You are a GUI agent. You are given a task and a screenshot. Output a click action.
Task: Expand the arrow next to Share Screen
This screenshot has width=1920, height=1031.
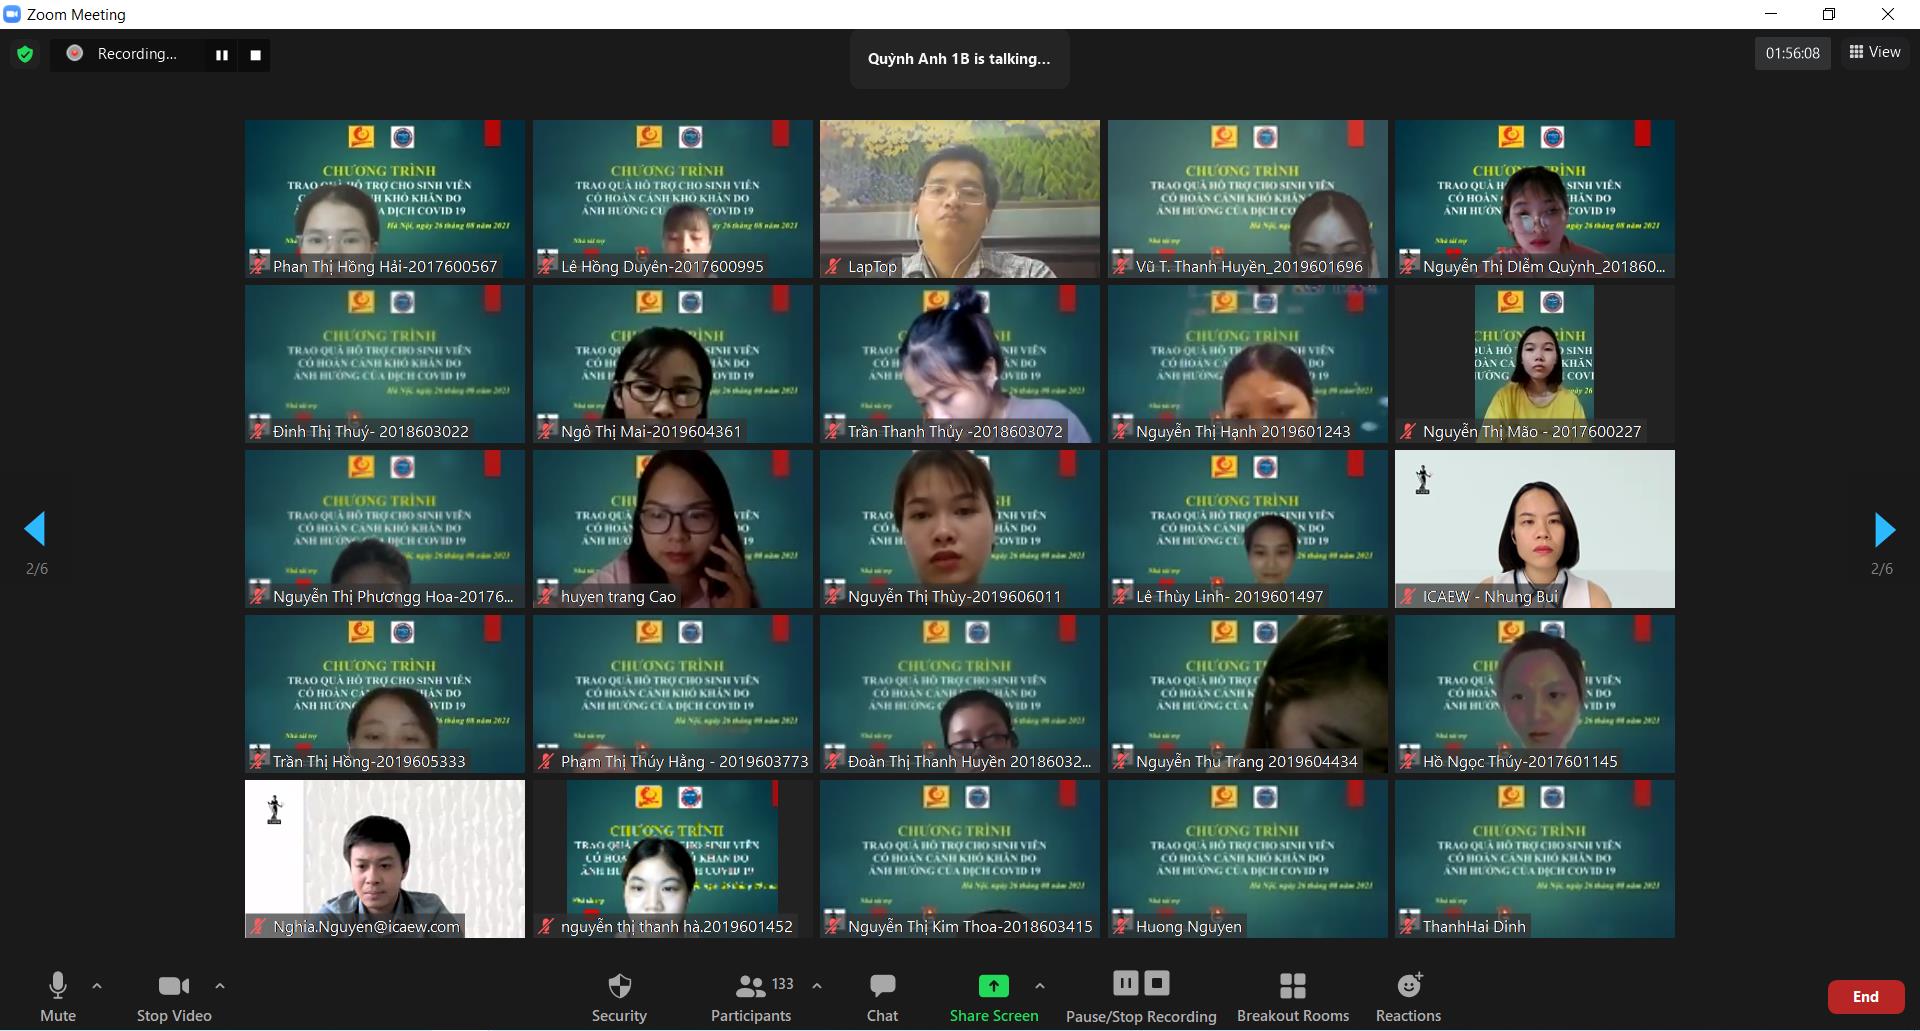(1040, 986)
